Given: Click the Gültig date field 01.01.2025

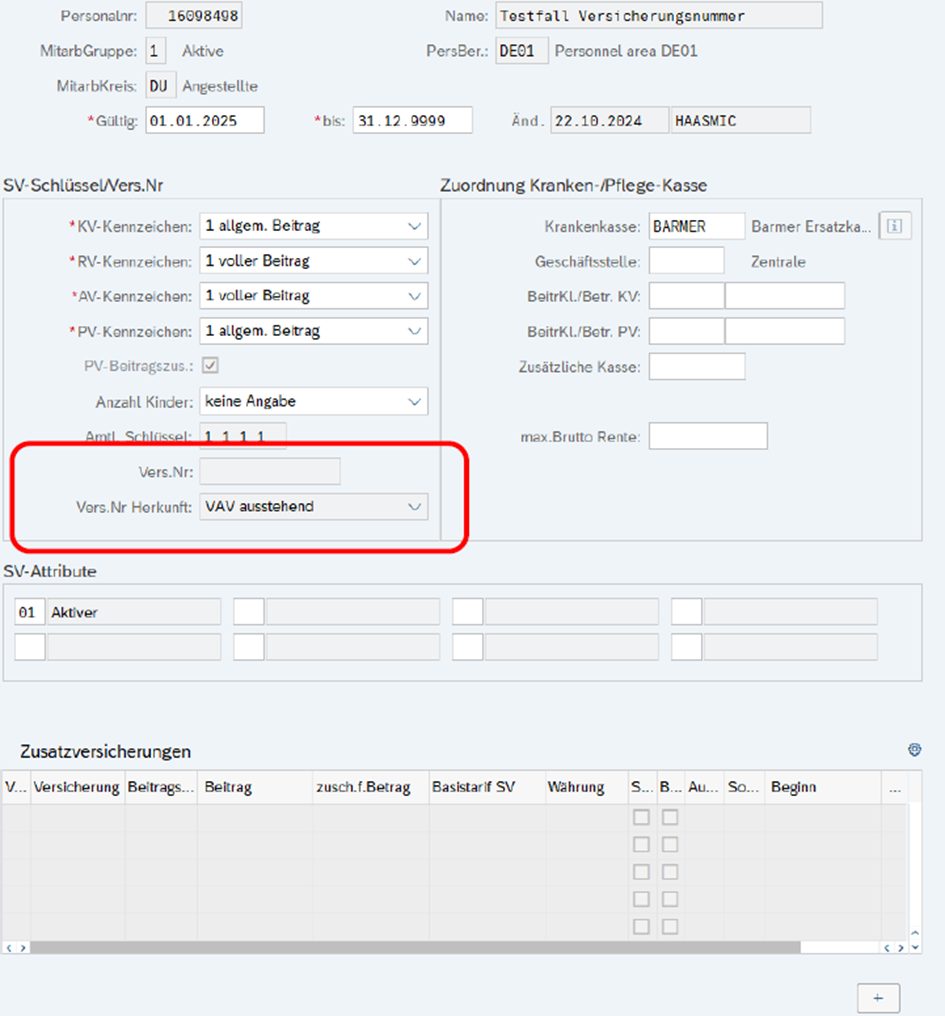Looking at the screenshot, I should (204, 121).
